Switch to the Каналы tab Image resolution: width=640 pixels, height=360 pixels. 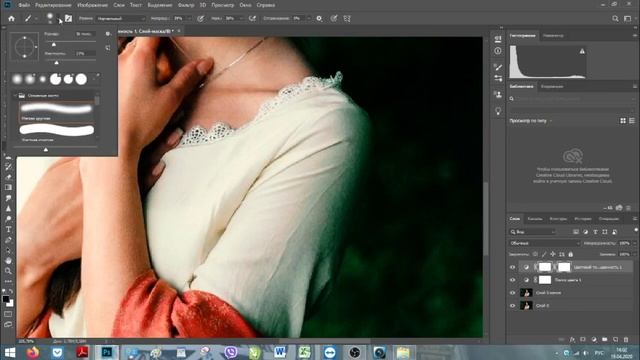(x=535, y=219)
